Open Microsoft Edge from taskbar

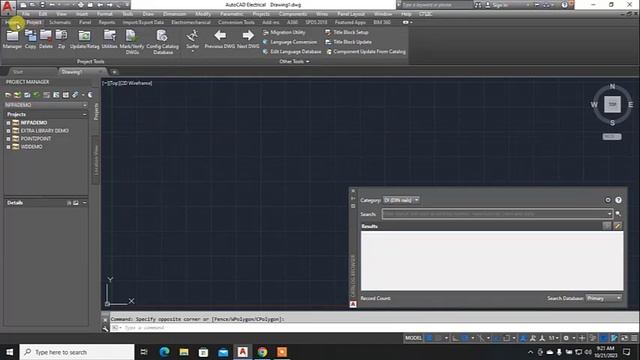[164, 352]
